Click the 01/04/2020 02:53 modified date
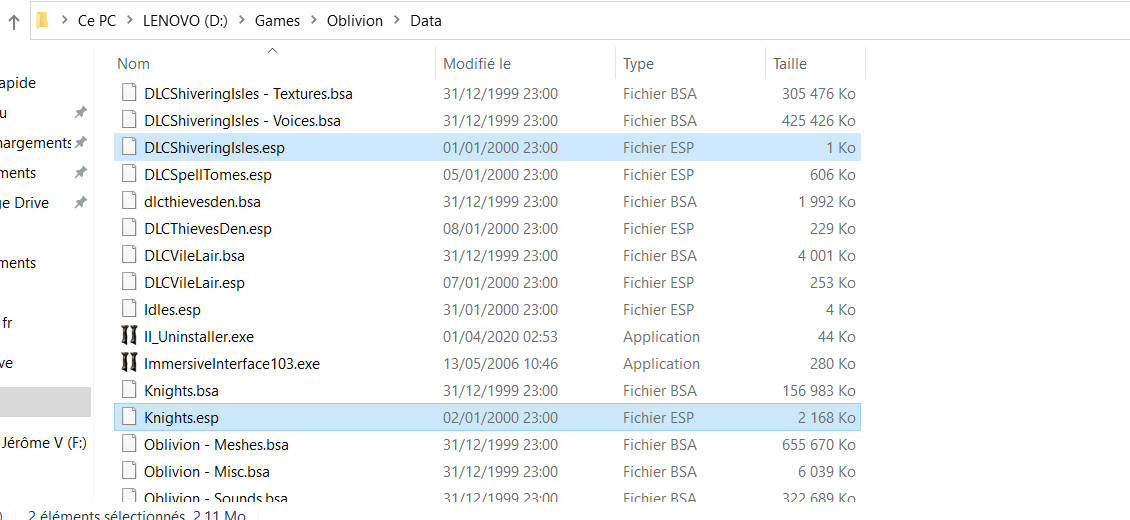The image size is (1130, 520). 500,336
